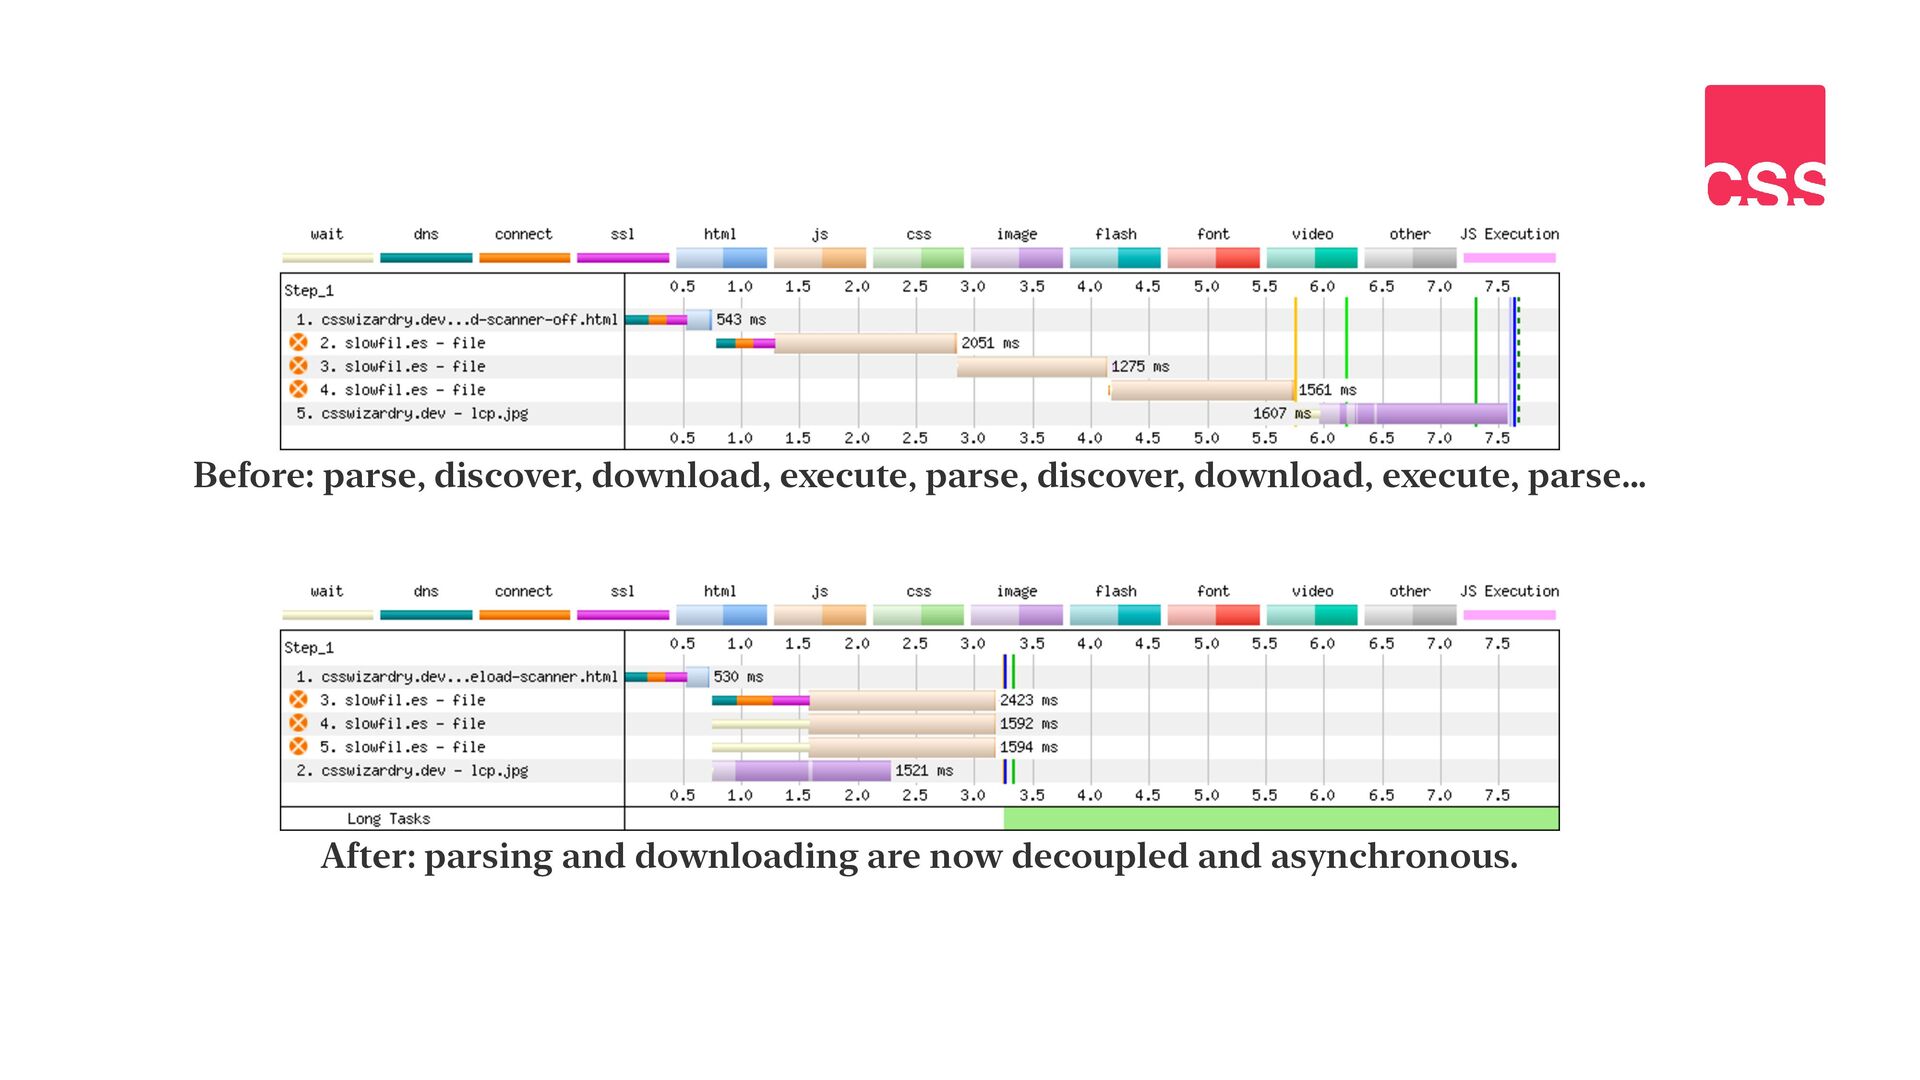The height and width of the screenshot is (1080, 1920).
Task: Click the purple lcp.jpg bar in Before chart
Action: tap(1414, 413)
